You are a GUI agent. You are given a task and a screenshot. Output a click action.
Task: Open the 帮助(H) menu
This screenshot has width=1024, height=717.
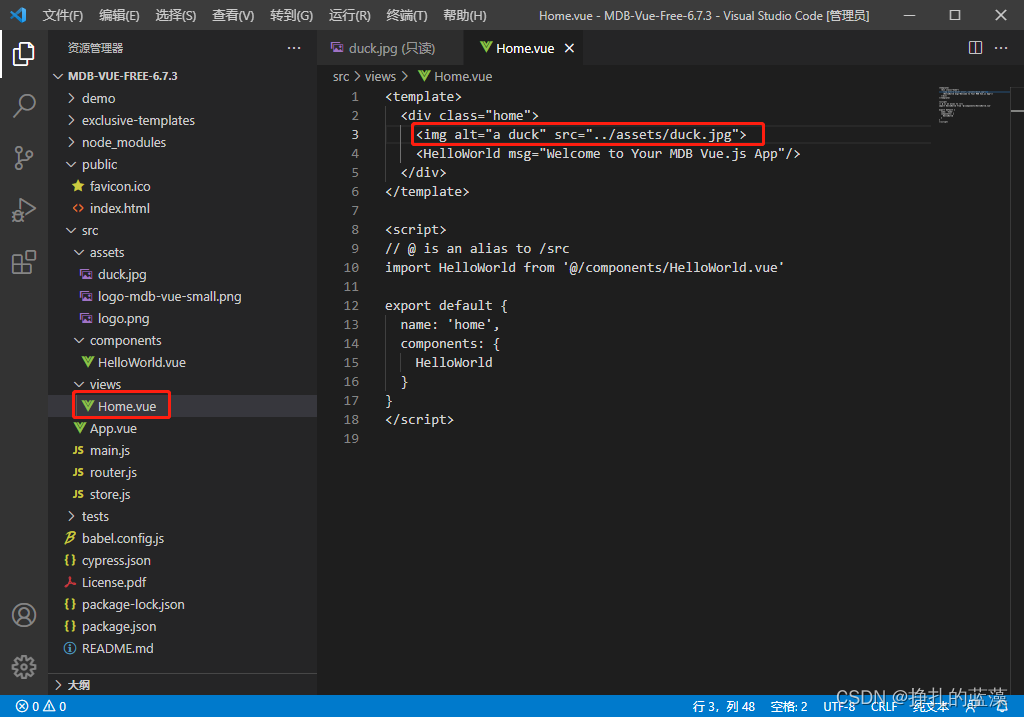pyautogui.click(x=464, y=15)
